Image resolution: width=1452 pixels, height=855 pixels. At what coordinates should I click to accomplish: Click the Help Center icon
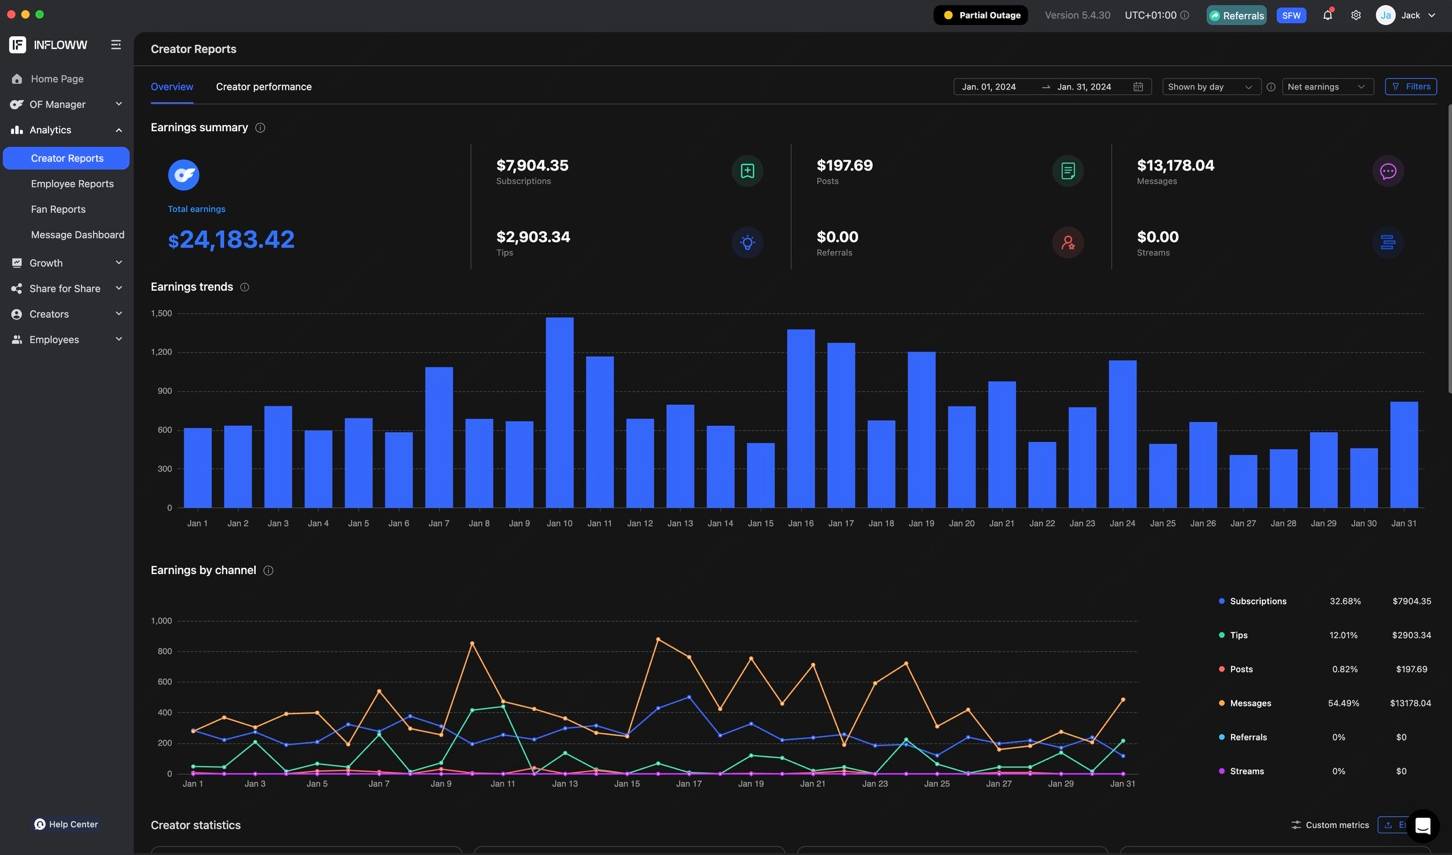pos(40,825)
